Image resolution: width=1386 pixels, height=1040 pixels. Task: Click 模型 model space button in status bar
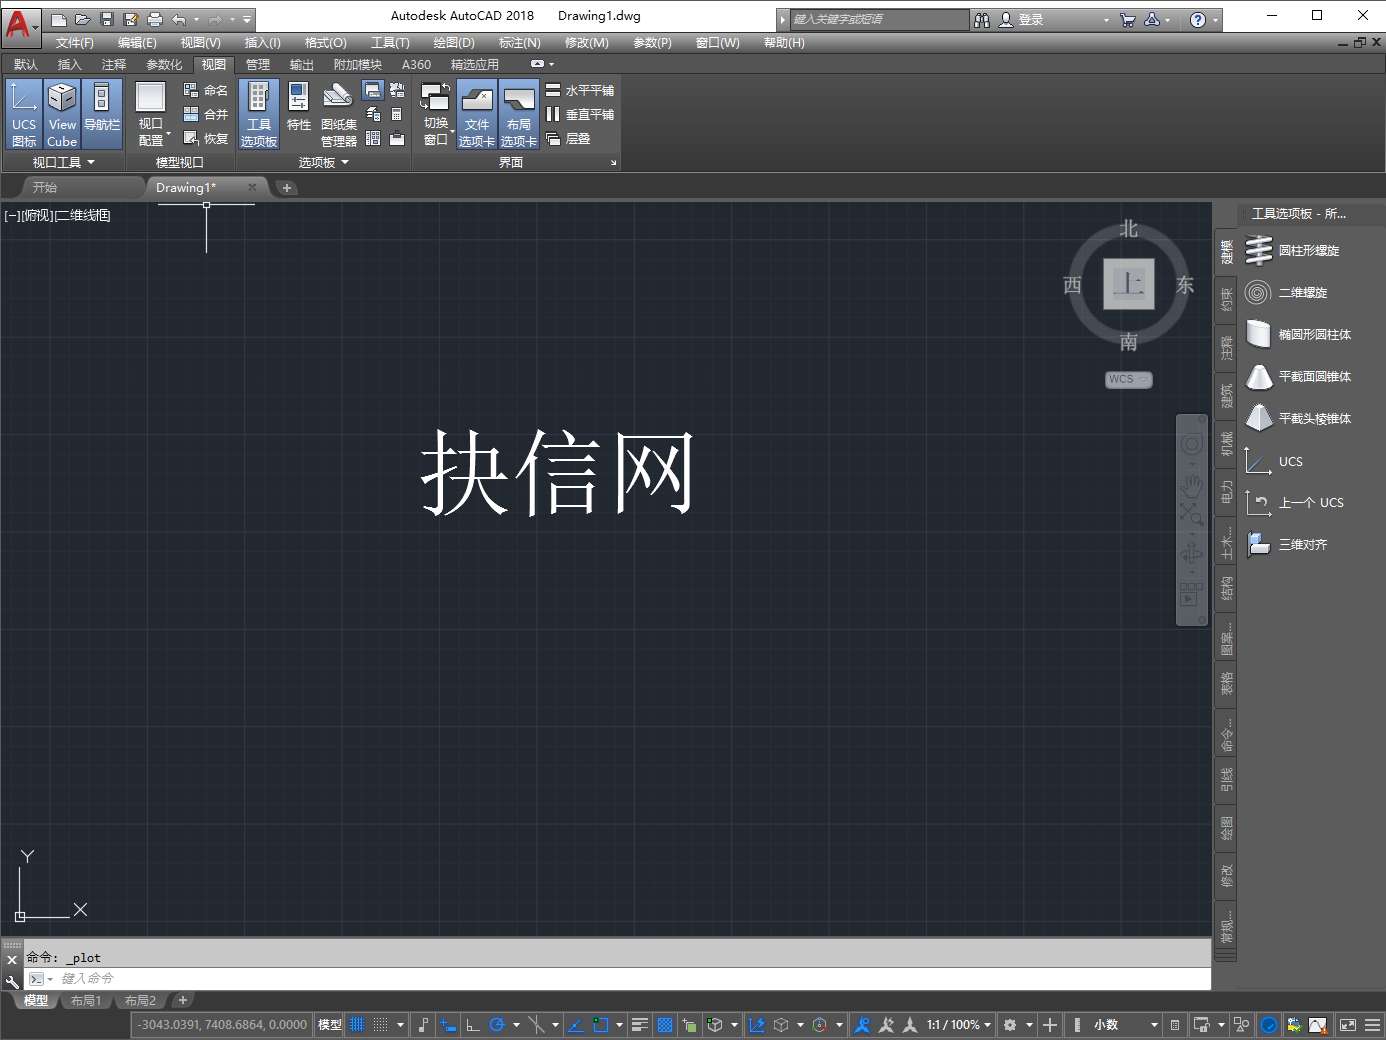[329, 1025]
